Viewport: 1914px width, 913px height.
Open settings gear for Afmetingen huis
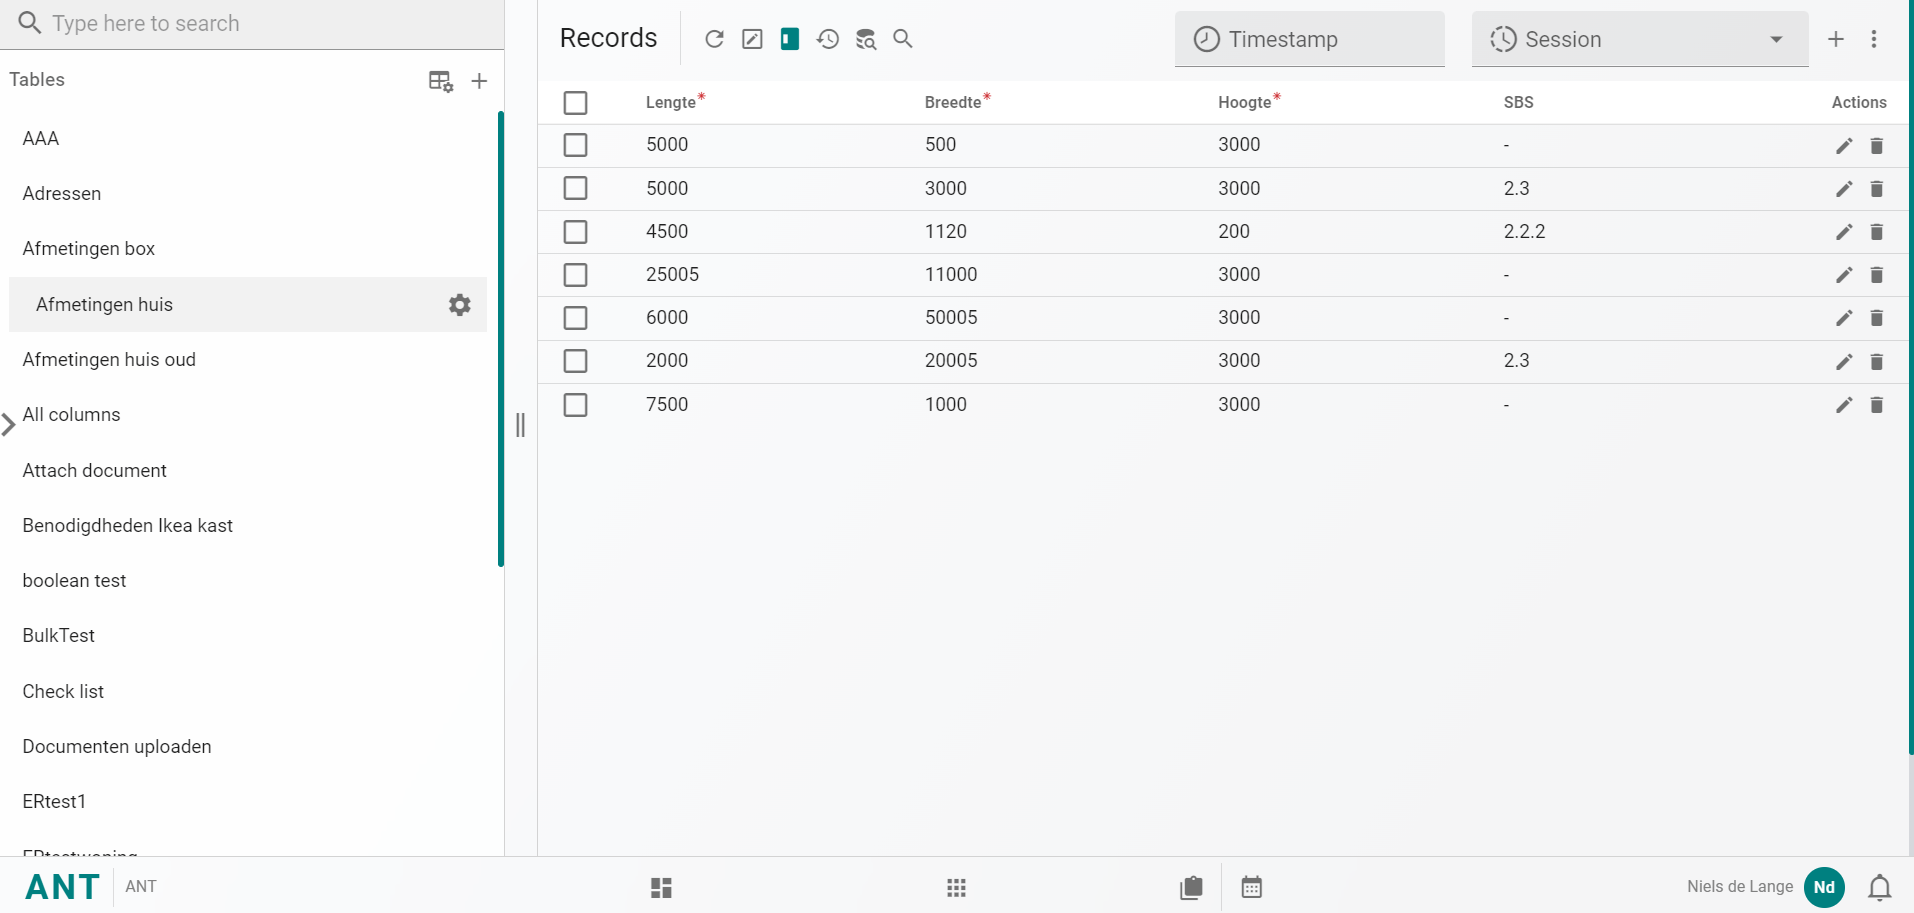pos(459,305)
